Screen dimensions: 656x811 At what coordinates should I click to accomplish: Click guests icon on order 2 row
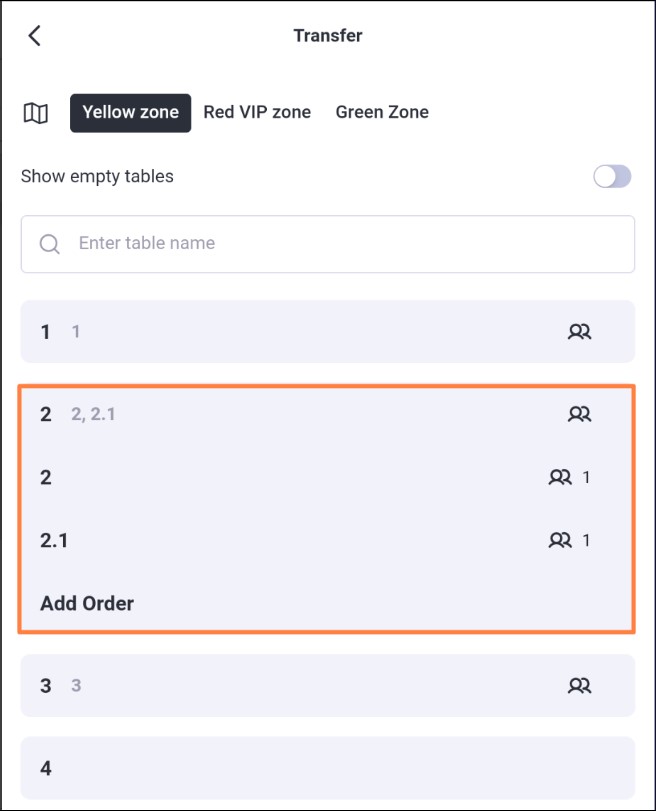(560, 477)
